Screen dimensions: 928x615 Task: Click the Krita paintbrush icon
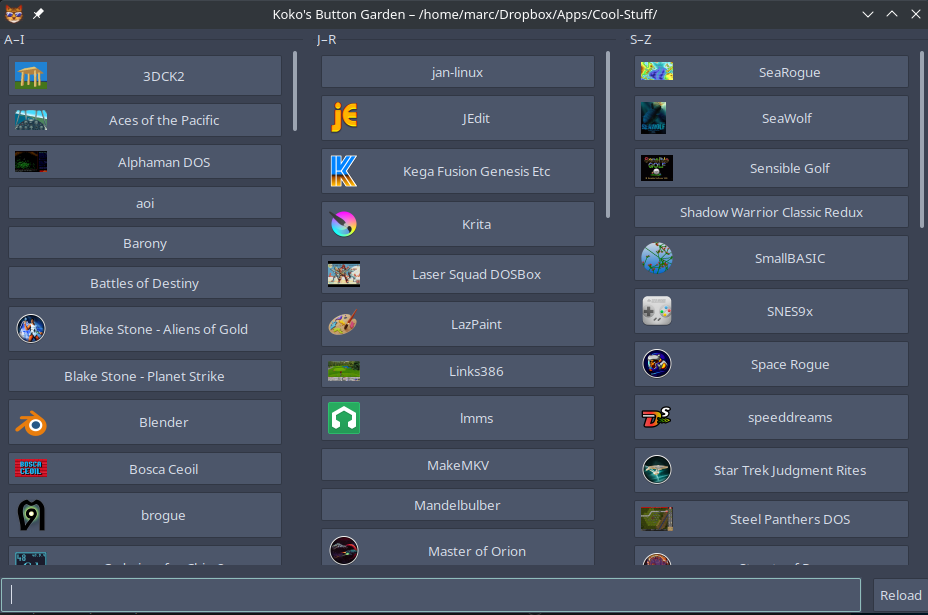coord(344,224)
